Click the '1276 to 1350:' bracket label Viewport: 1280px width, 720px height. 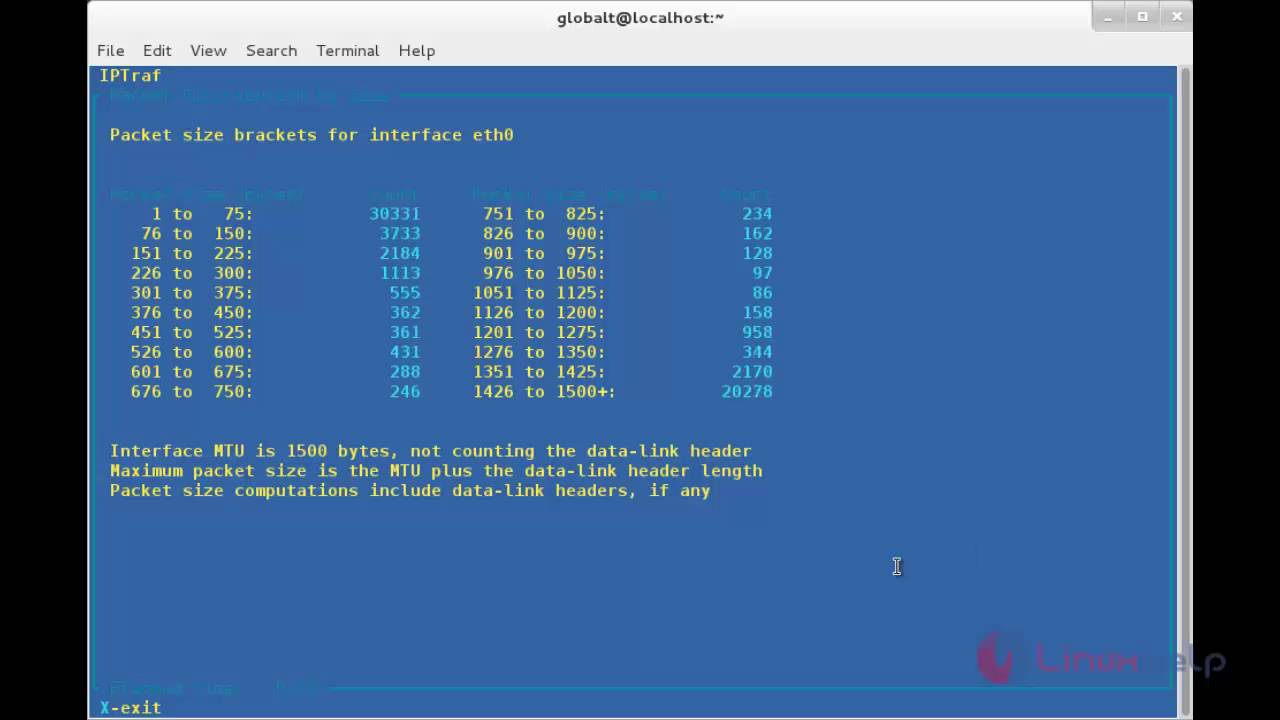[x=539, y=352]
